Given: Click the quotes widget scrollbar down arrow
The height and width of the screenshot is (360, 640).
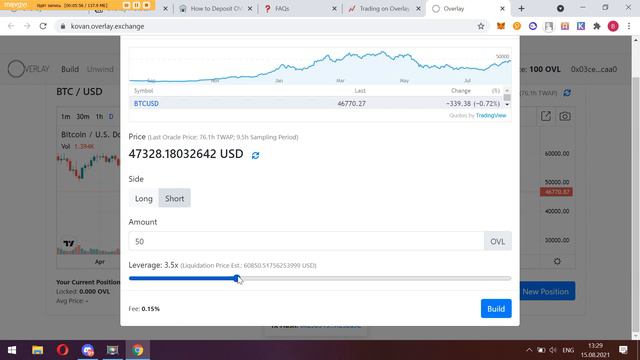Looking at the screenshot, I should coord(507,104).
